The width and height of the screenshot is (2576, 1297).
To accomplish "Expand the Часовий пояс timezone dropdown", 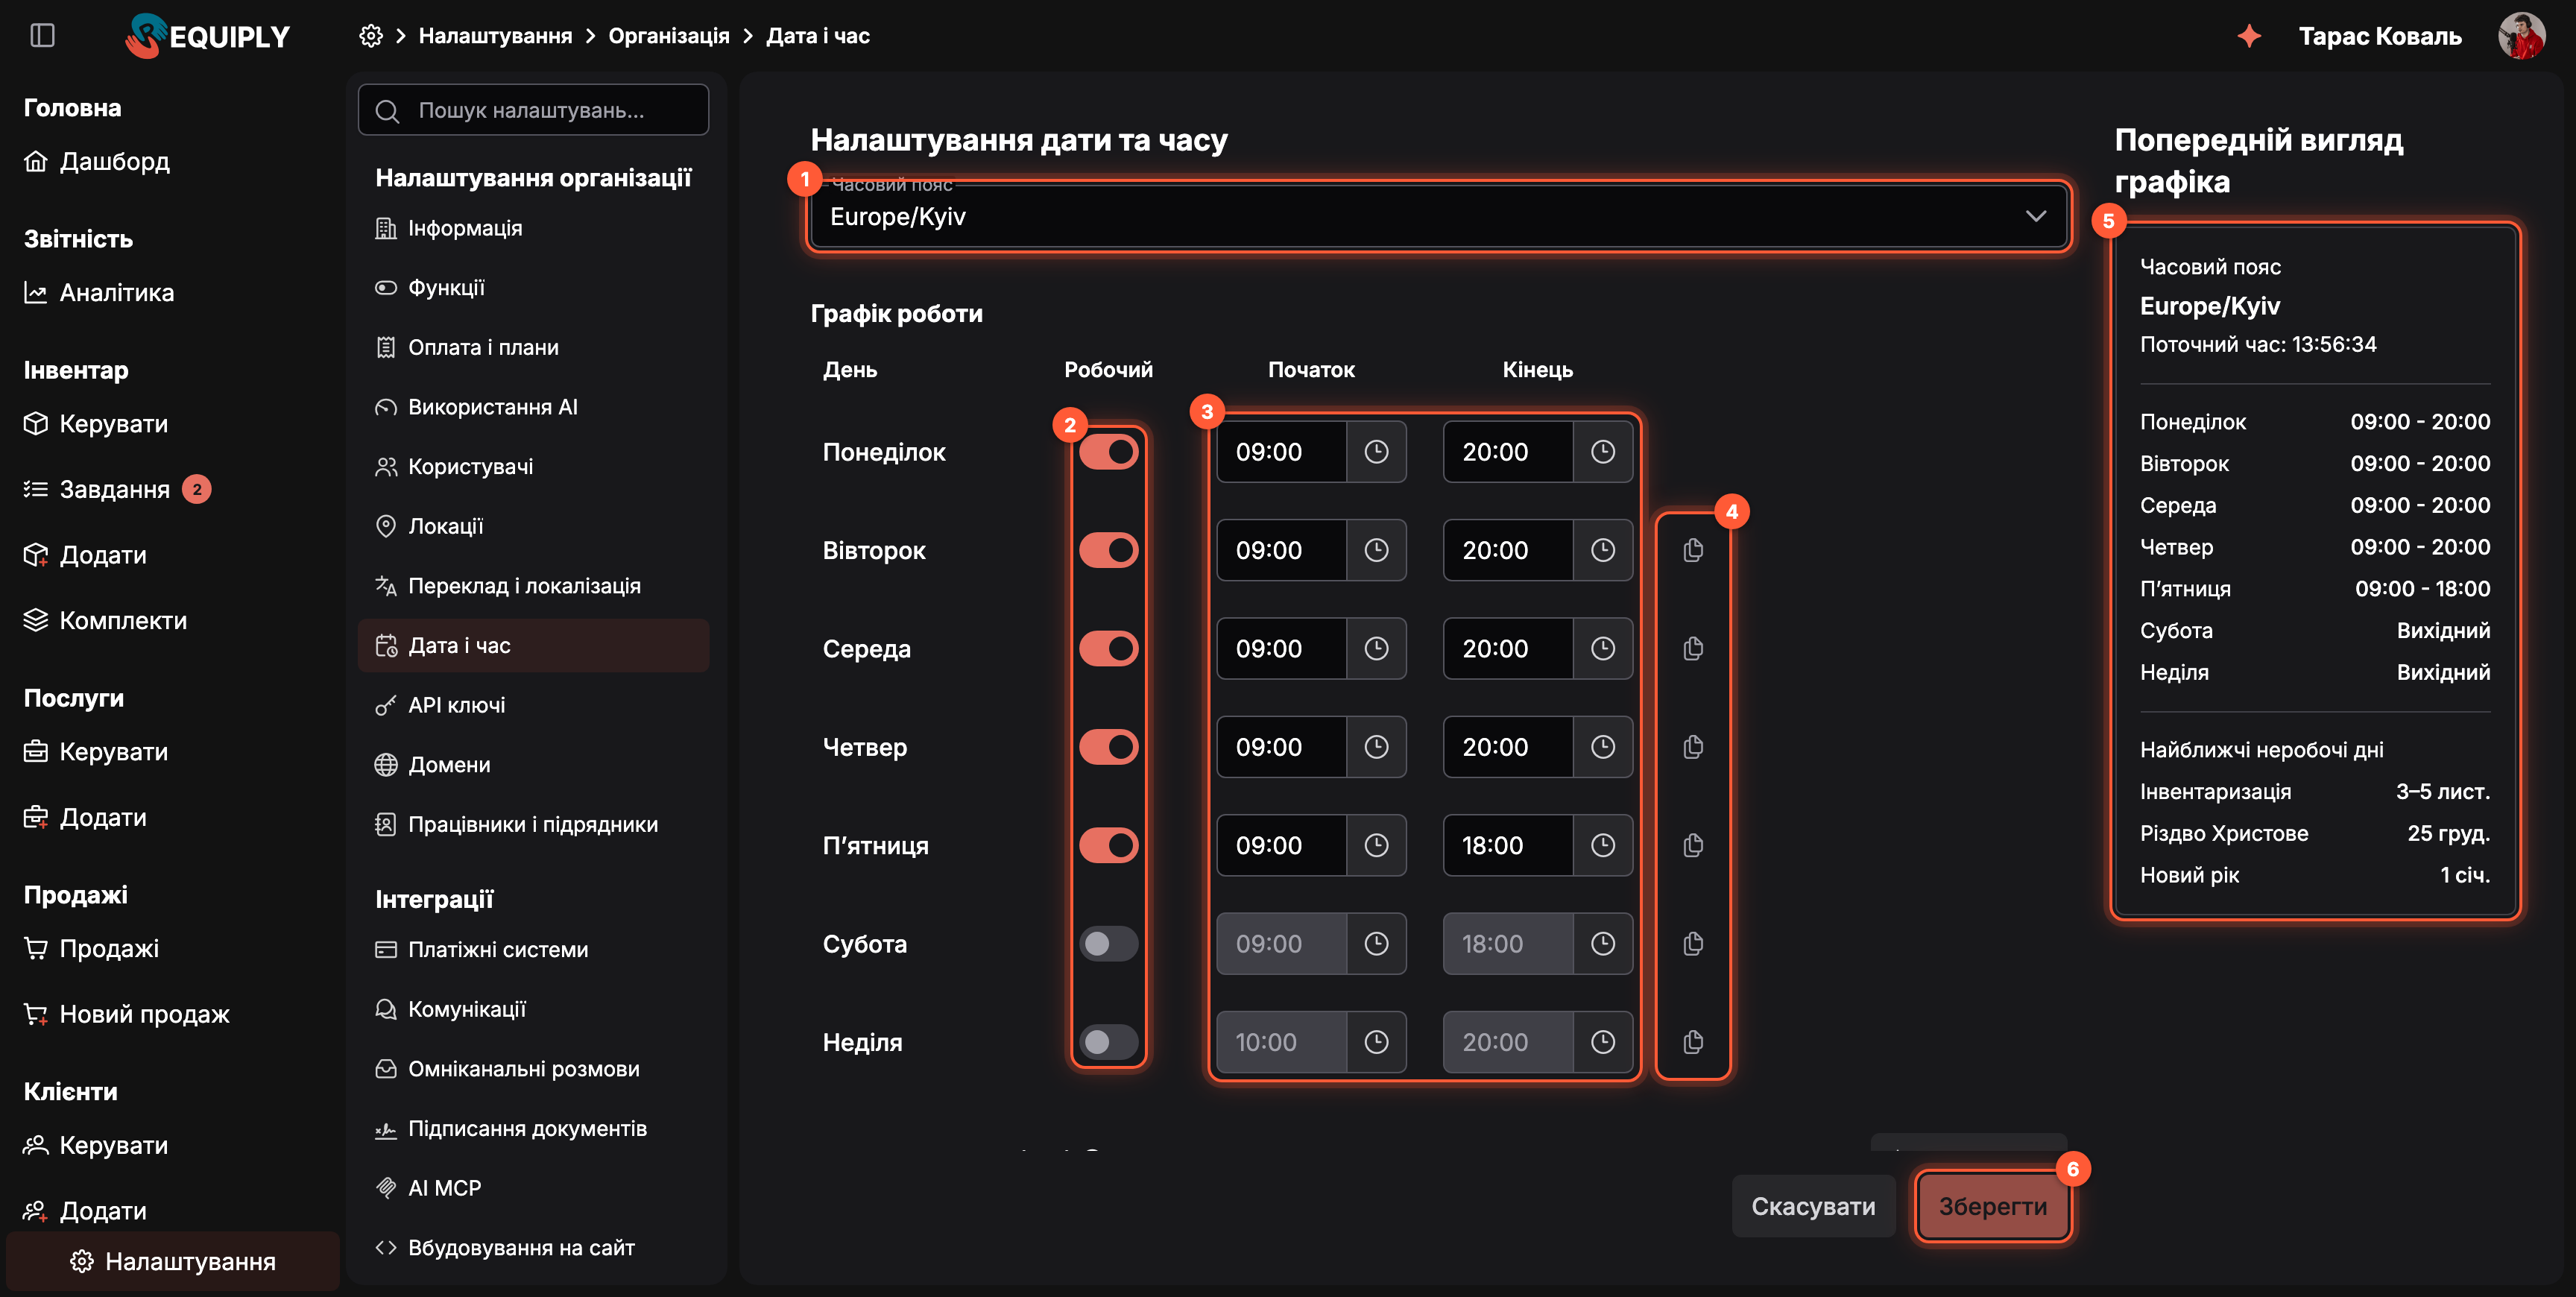I will tap(1438, 216).
